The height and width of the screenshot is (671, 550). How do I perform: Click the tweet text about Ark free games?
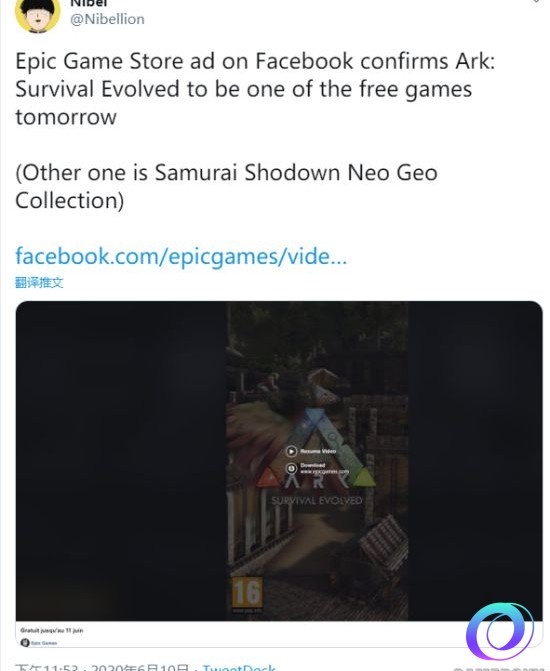click(x=255, y=89)
